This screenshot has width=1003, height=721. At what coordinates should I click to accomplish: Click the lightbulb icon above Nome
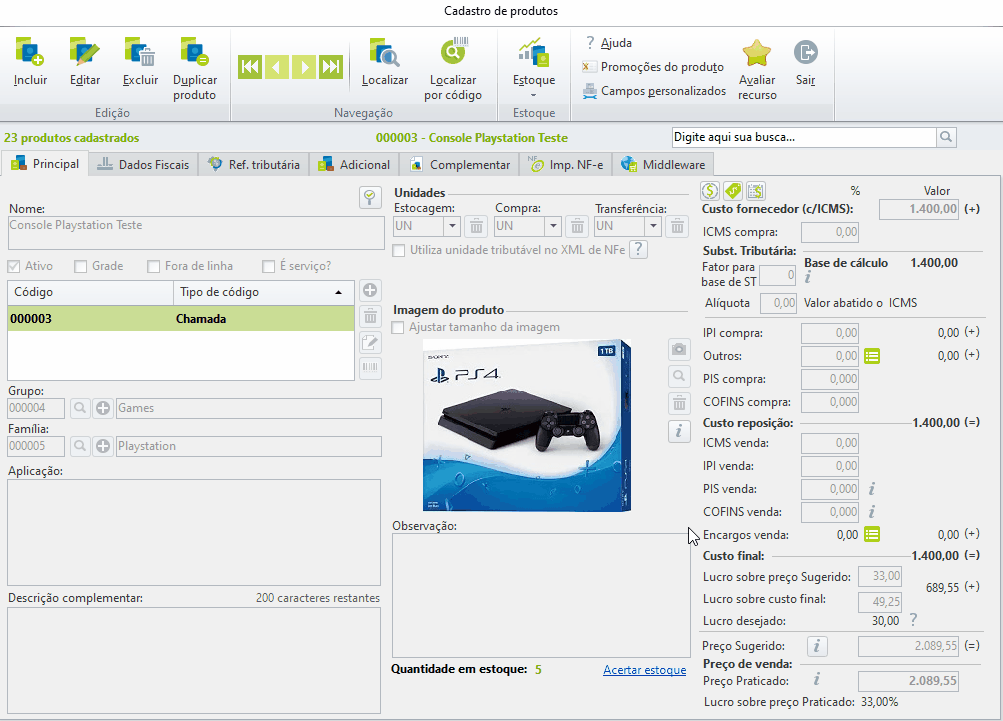point(370,197)
